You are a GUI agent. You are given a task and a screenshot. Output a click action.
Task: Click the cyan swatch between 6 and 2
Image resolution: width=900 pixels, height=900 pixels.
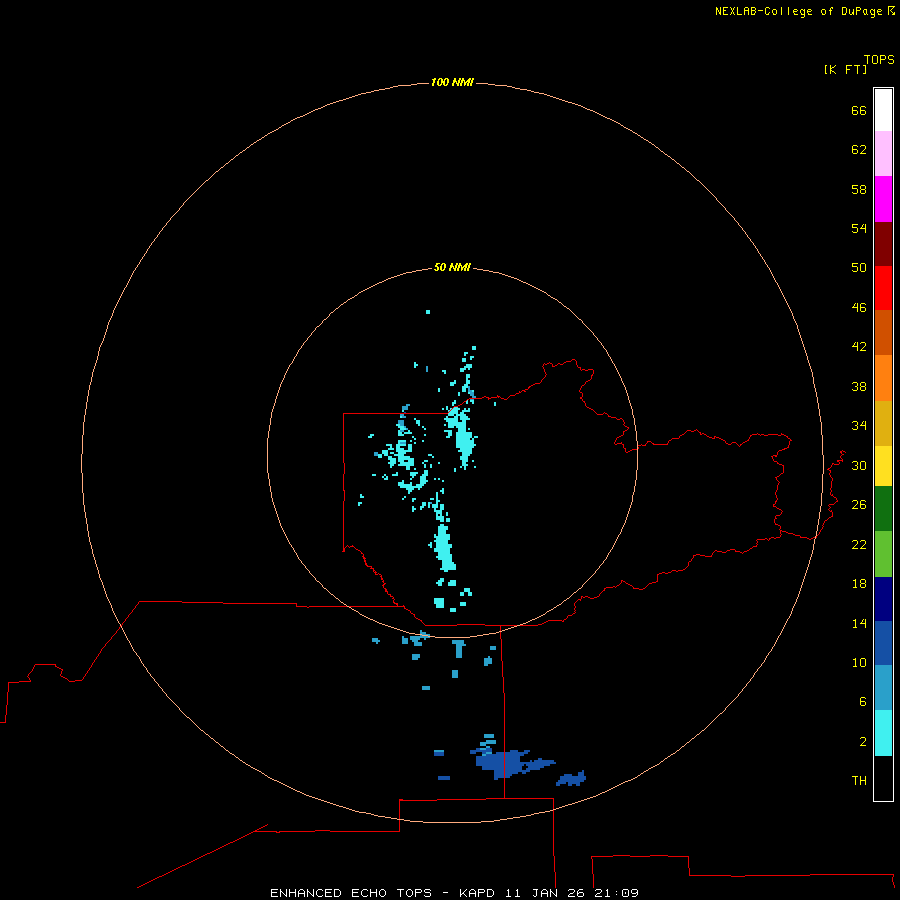pyautogui.click(x=883, y=733)
